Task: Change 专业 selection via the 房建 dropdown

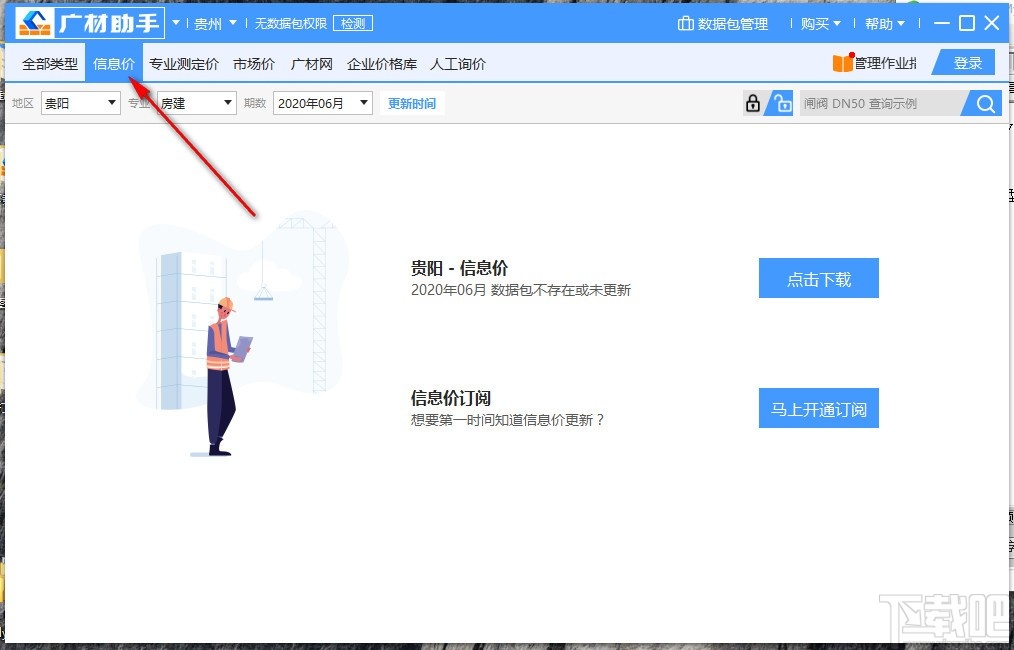Action: [x=196, y=102]
